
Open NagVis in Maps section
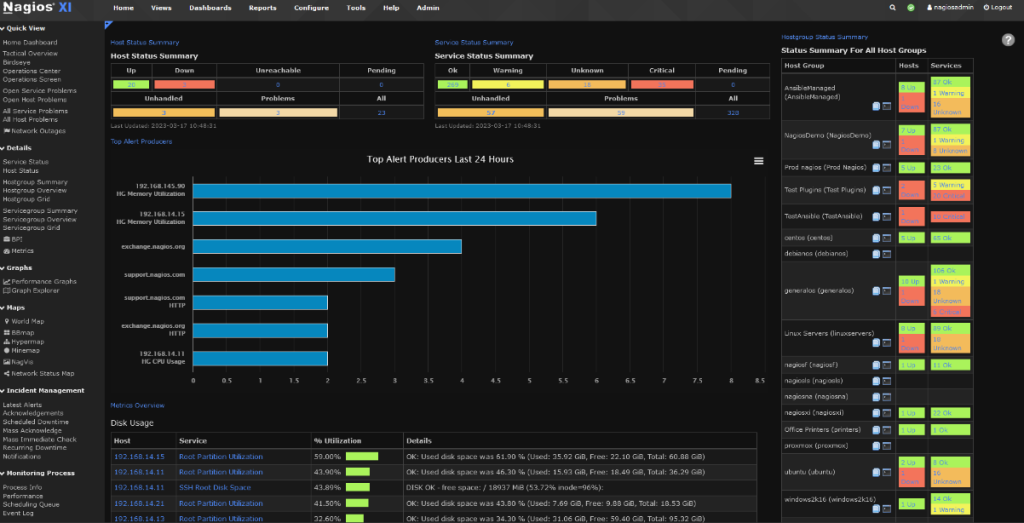coord(18,361)
